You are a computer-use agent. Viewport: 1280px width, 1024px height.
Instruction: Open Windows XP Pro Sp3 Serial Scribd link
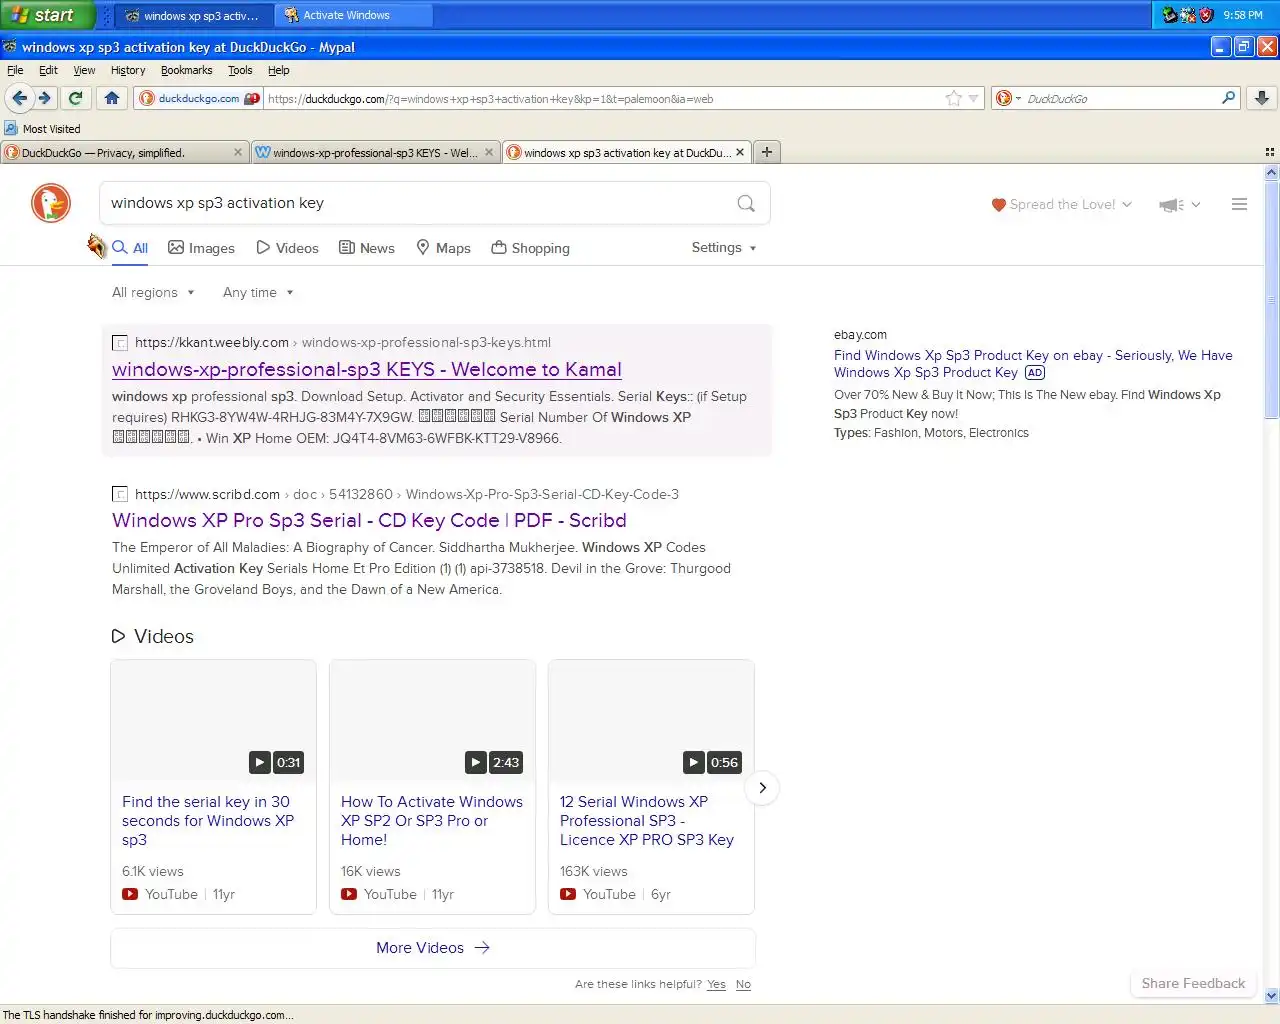369,520
